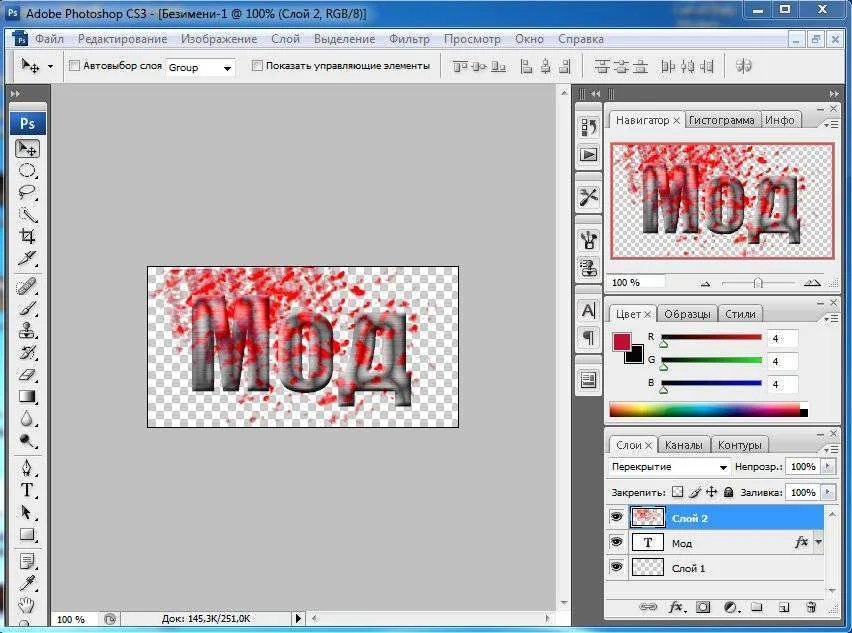Create a new layer group
This screenshot has height=633, width=852.
[x=757, y=607]
